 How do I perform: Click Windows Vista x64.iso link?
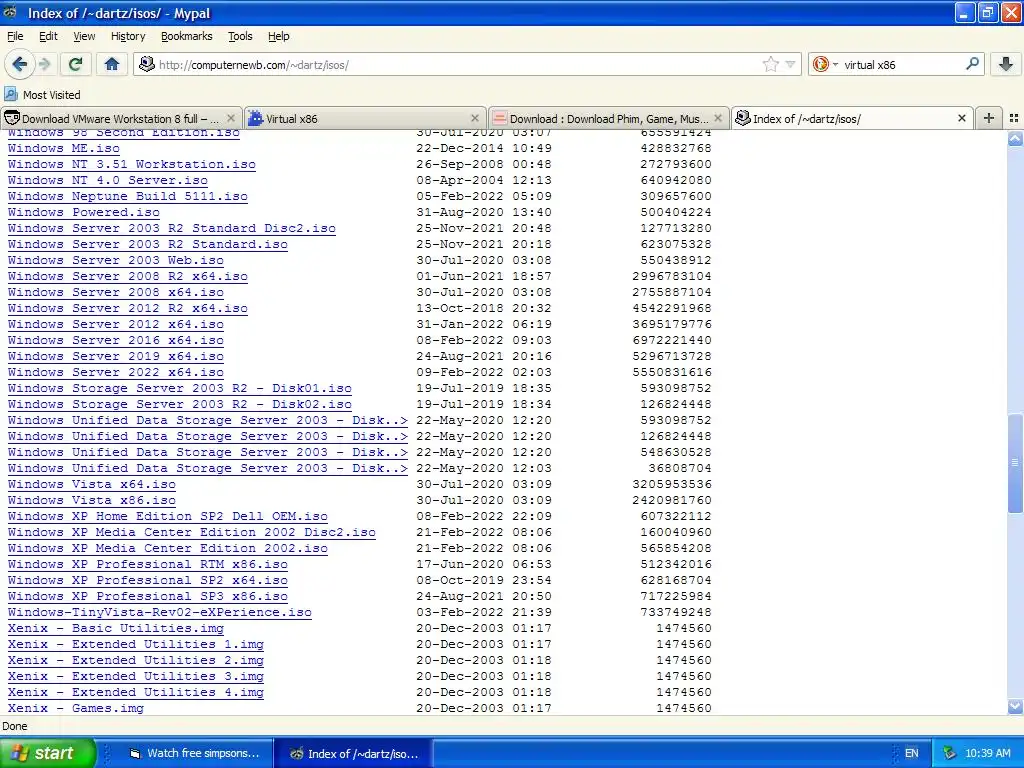[92, 484]
